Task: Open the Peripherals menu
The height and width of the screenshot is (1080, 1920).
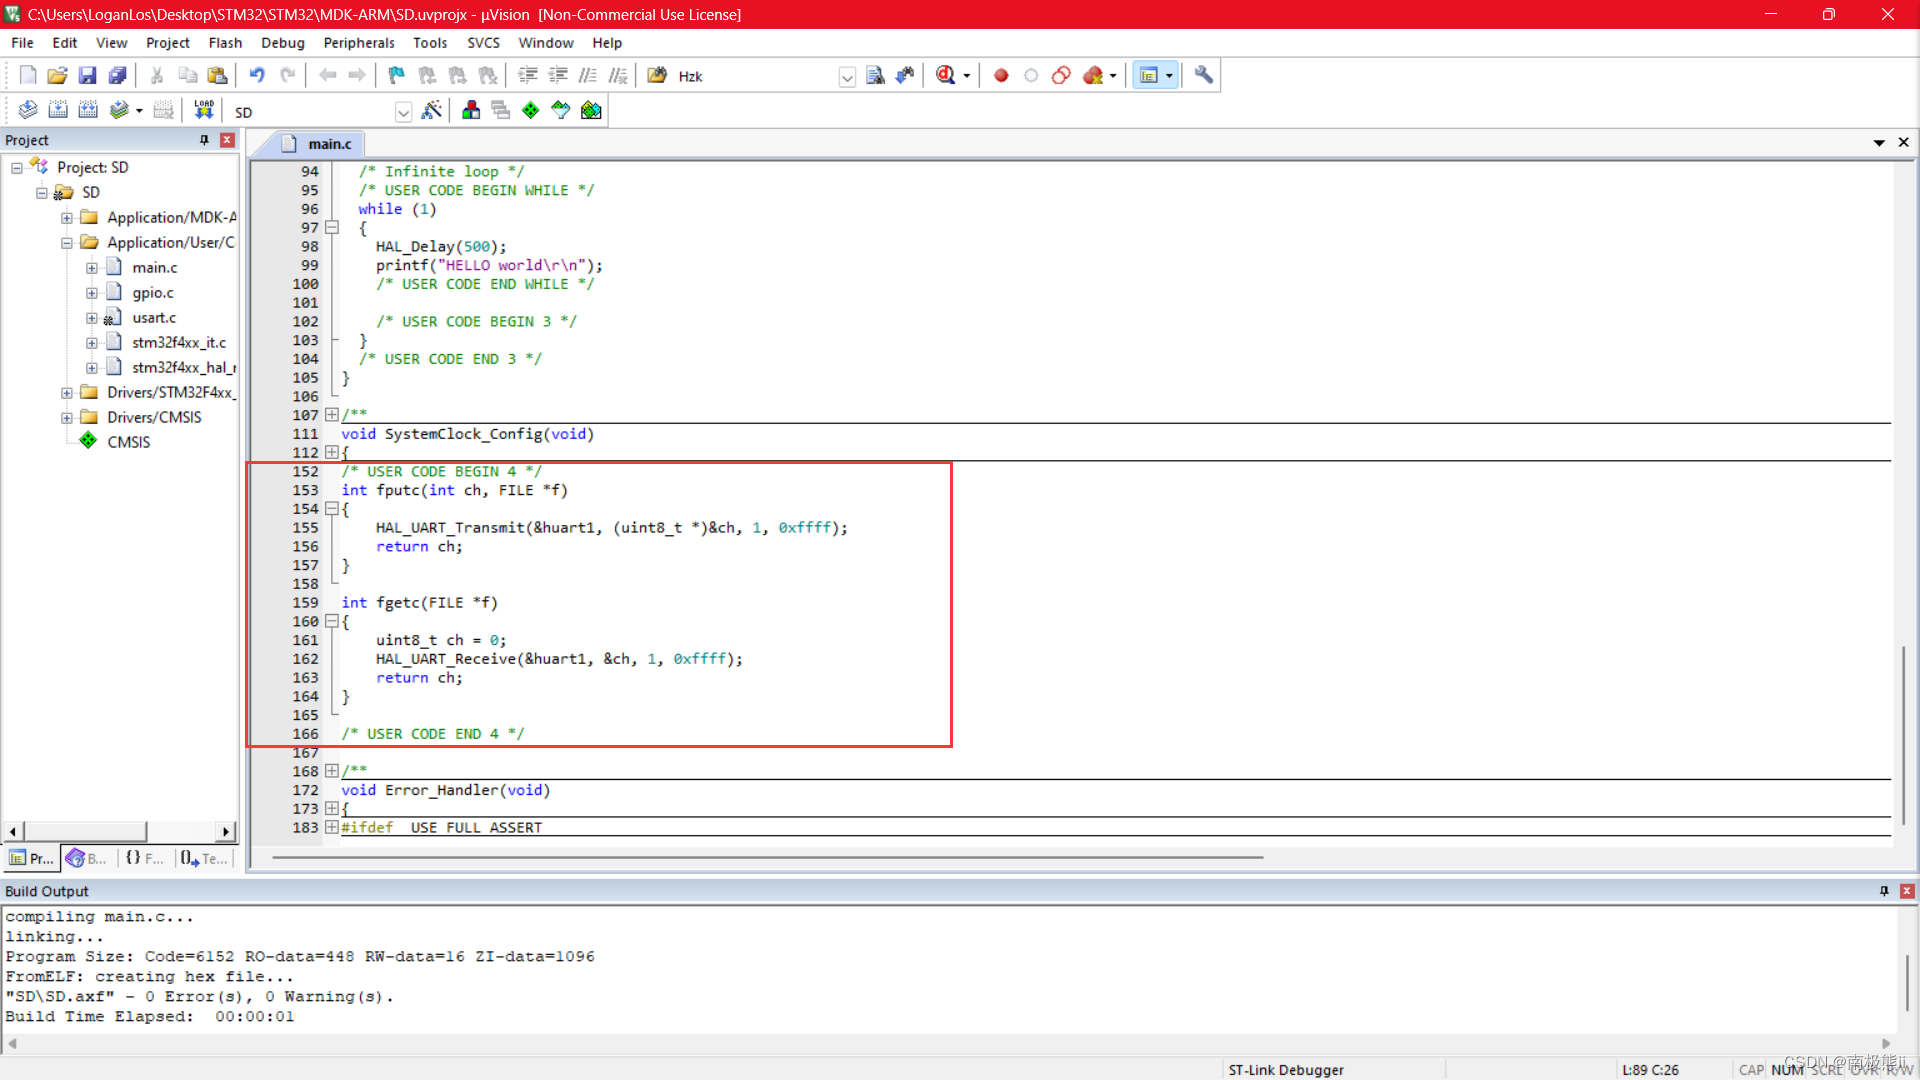Action: [358, 43]
